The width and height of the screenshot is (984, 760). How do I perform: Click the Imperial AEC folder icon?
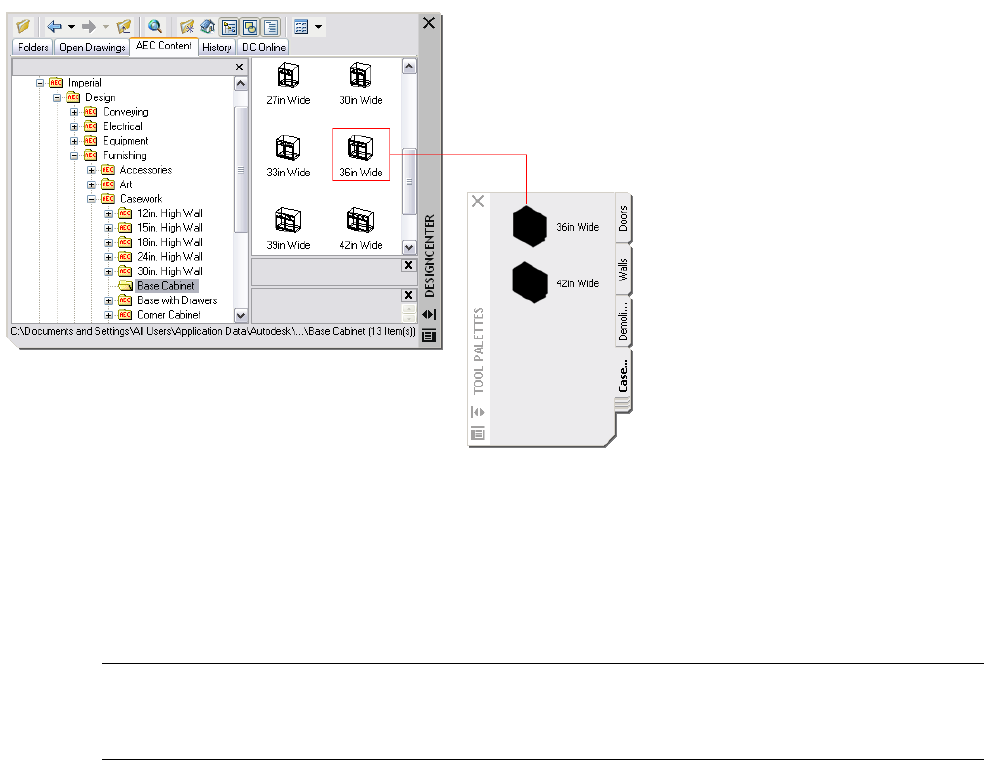56,83
